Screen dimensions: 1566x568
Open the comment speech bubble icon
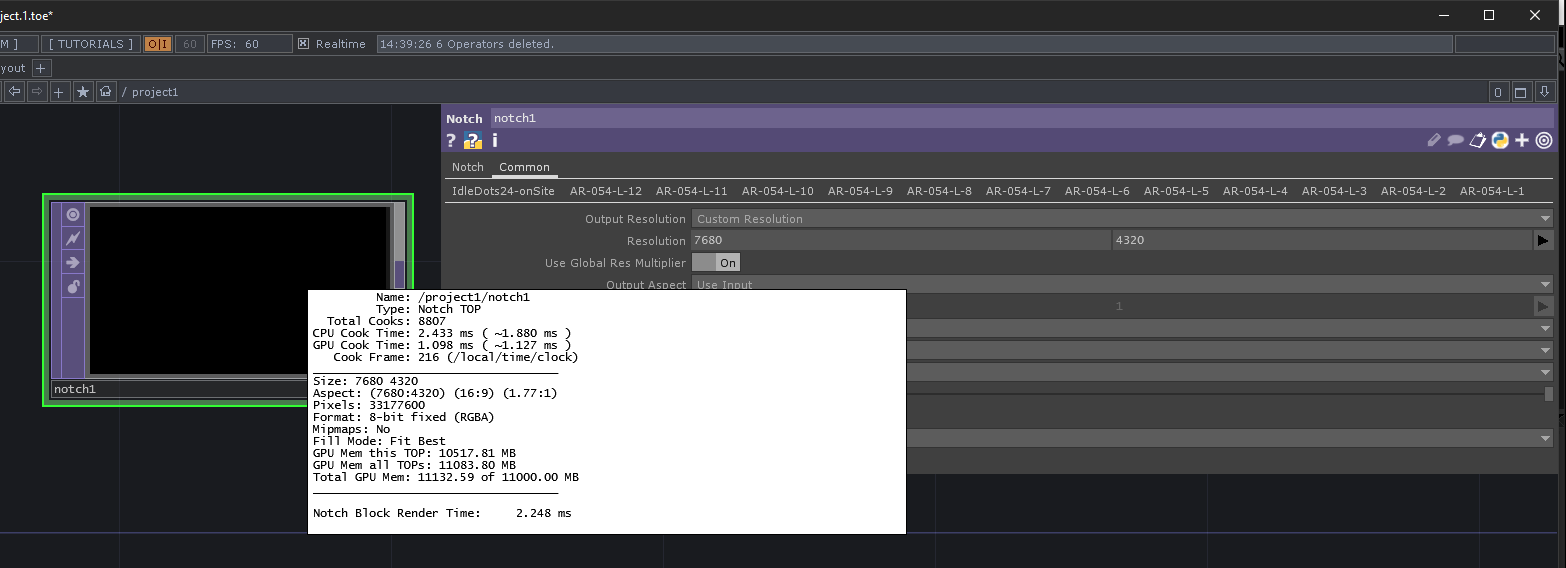pyautogui.click(x=1456, y=141)
